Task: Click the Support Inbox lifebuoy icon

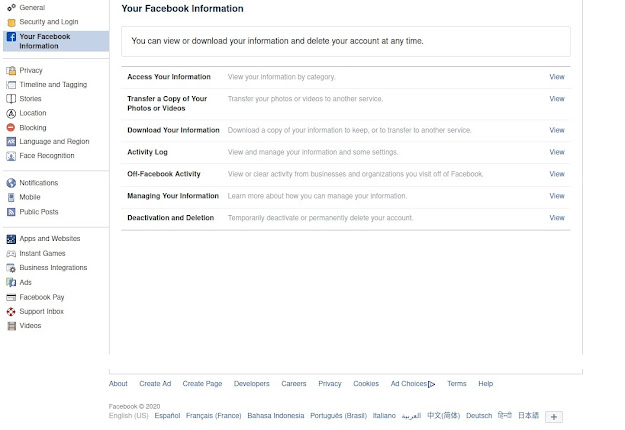Action: point(11,312)
